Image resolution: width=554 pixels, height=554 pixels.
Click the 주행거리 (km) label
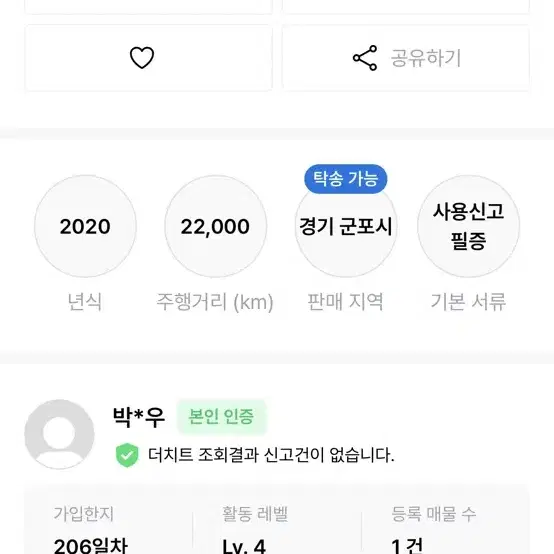click(x=215, y=302)
